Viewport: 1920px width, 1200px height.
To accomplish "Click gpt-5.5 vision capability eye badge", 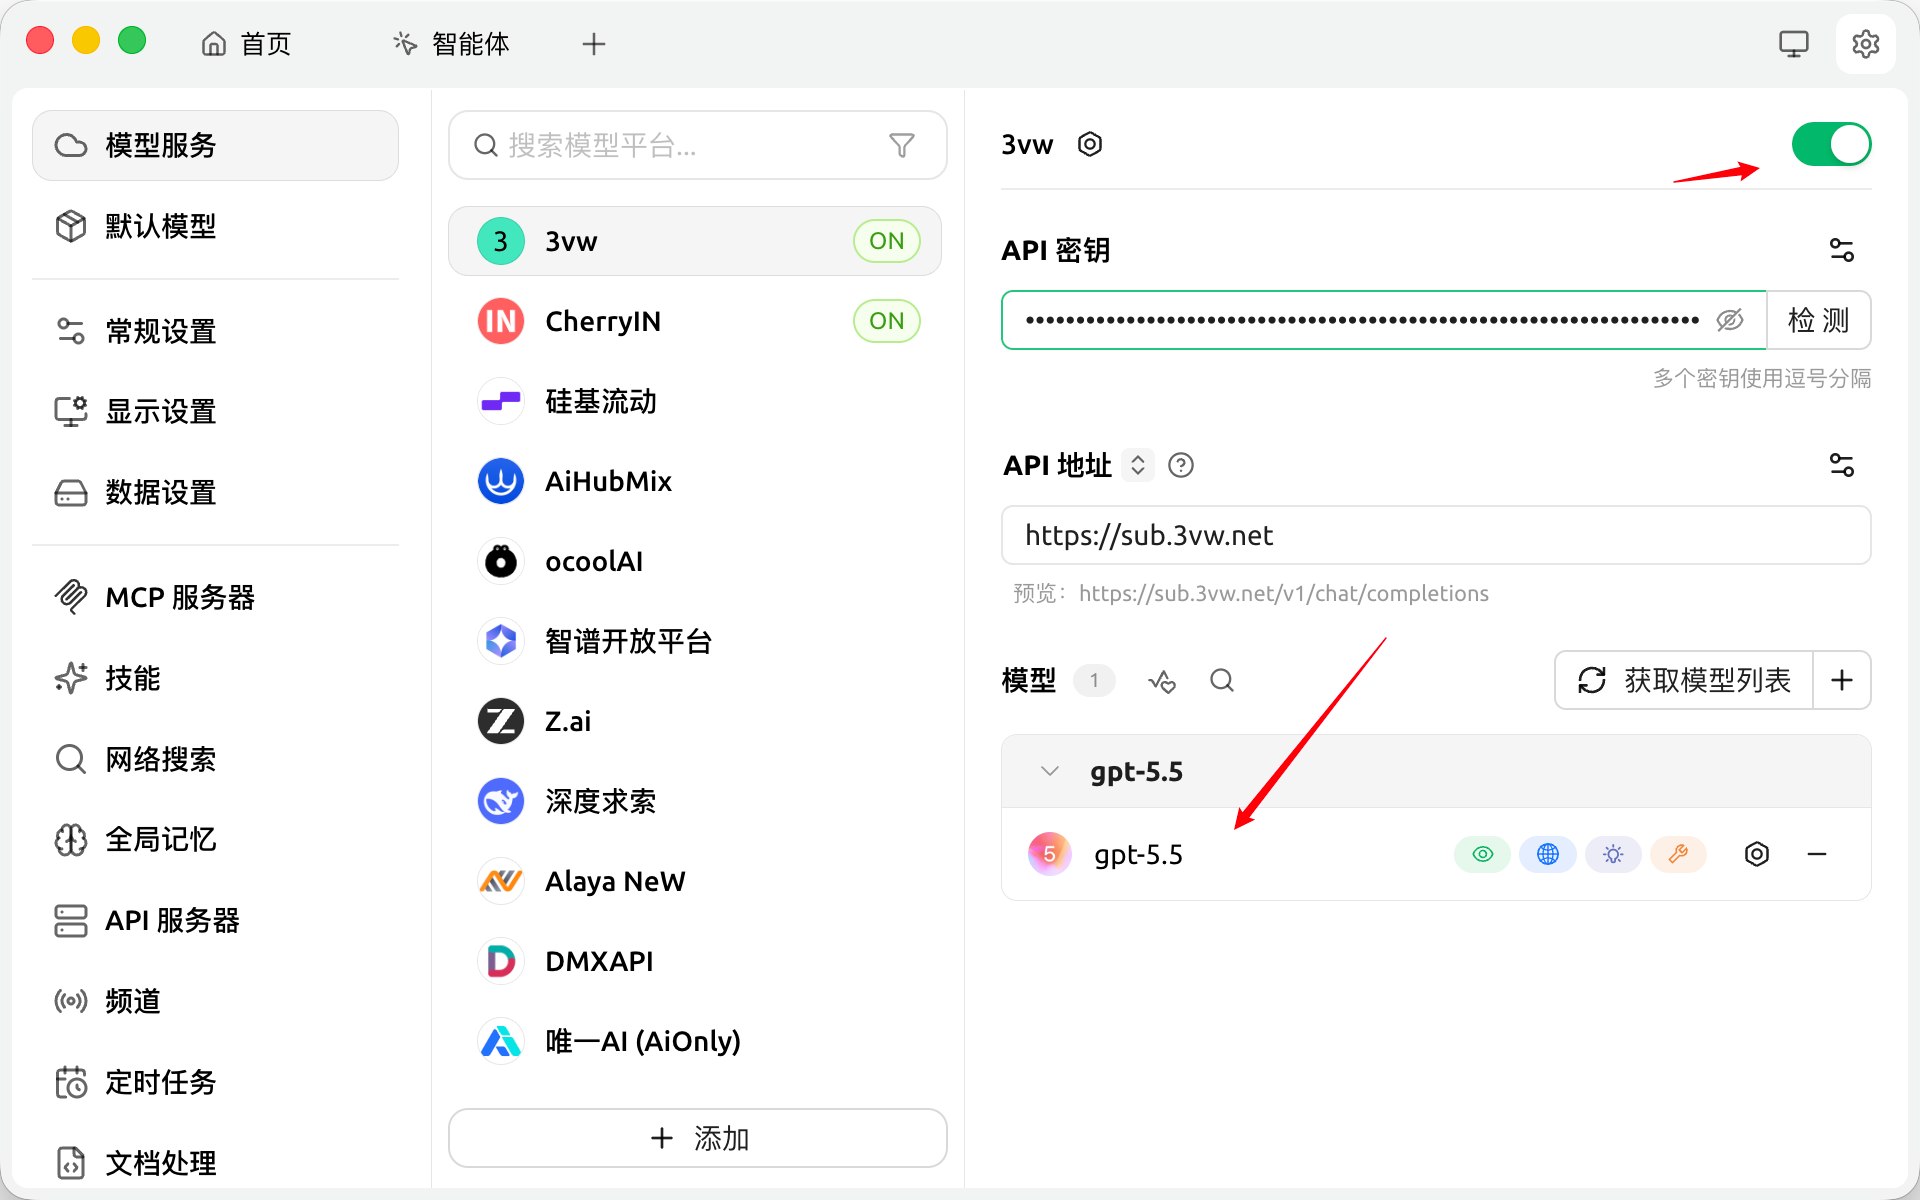I will point(1482,854).
